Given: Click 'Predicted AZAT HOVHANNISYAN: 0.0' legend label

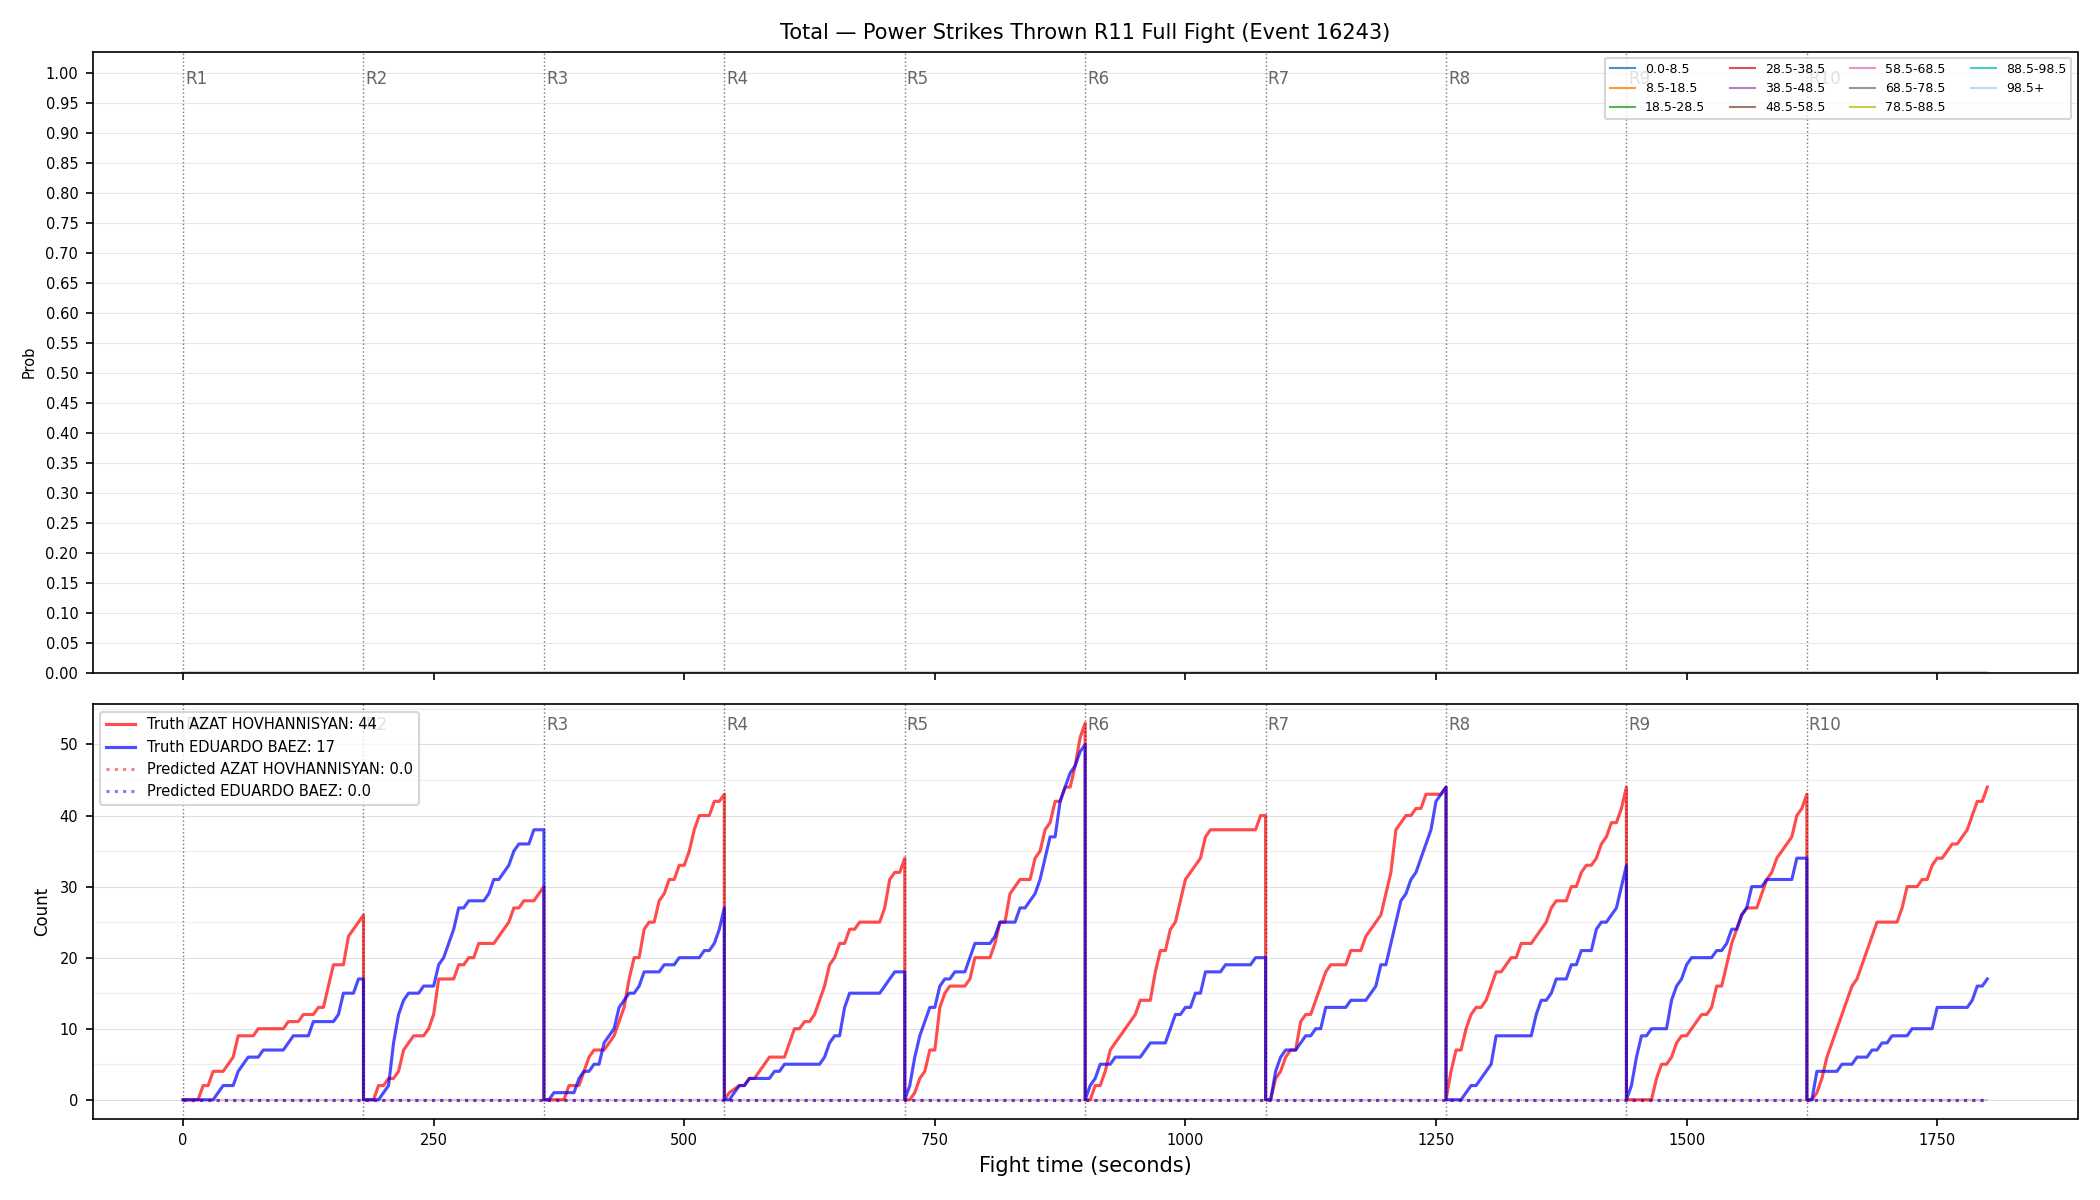Looking at the screenshot, I should pos(280,769).
